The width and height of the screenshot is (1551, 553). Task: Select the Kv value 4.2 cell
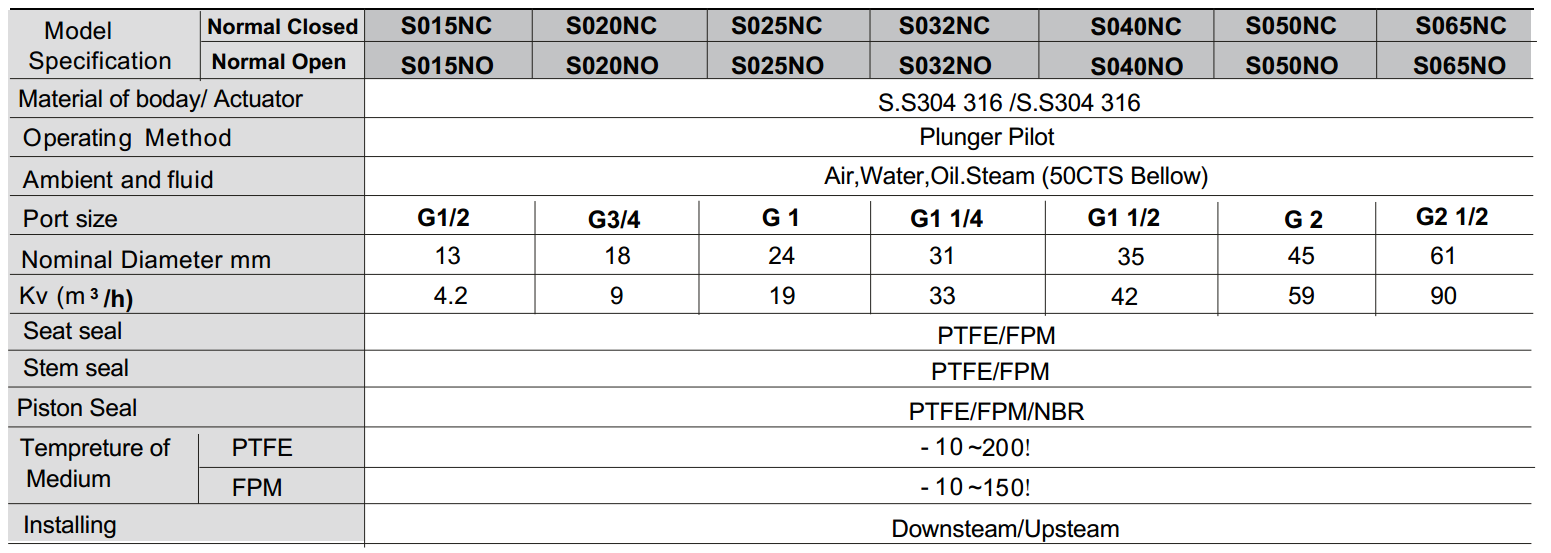[448, 296]
